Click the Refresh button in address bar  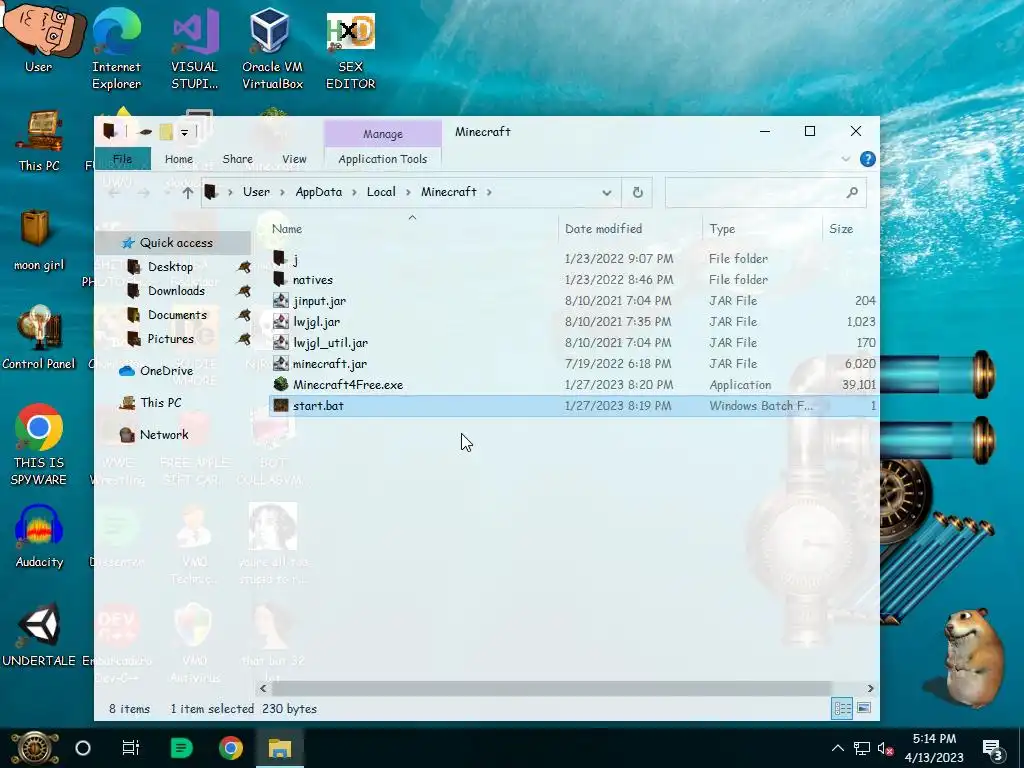[637, 192]
